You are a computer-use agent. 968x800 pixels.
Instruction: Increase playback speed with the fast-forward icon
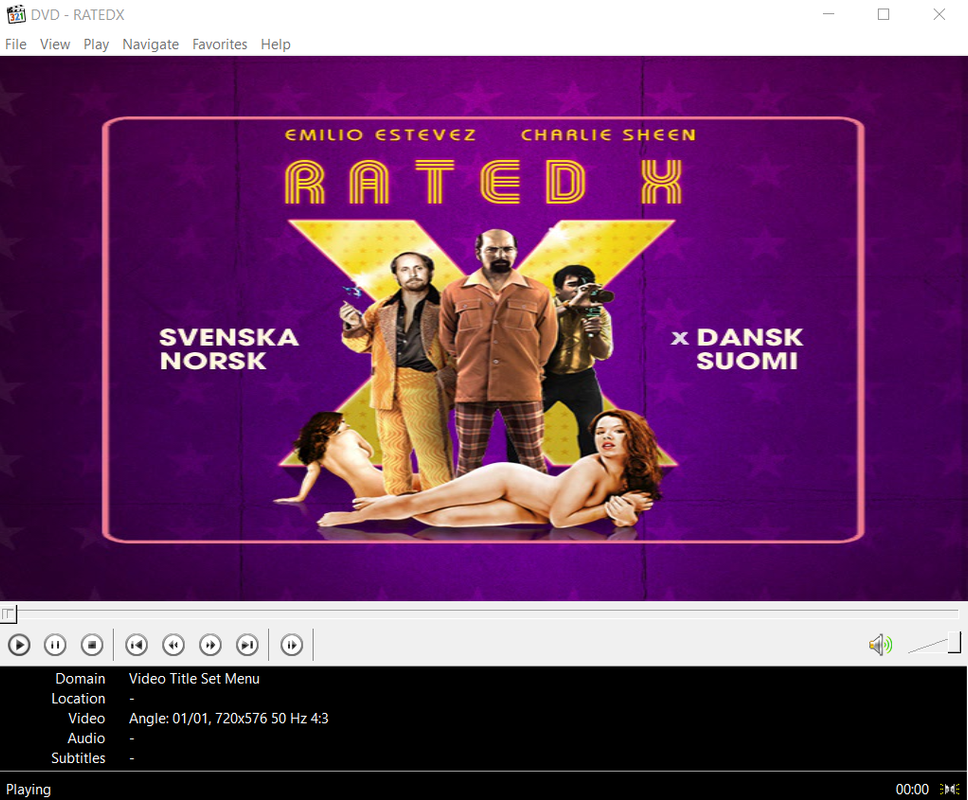click(x=211, y=645)
